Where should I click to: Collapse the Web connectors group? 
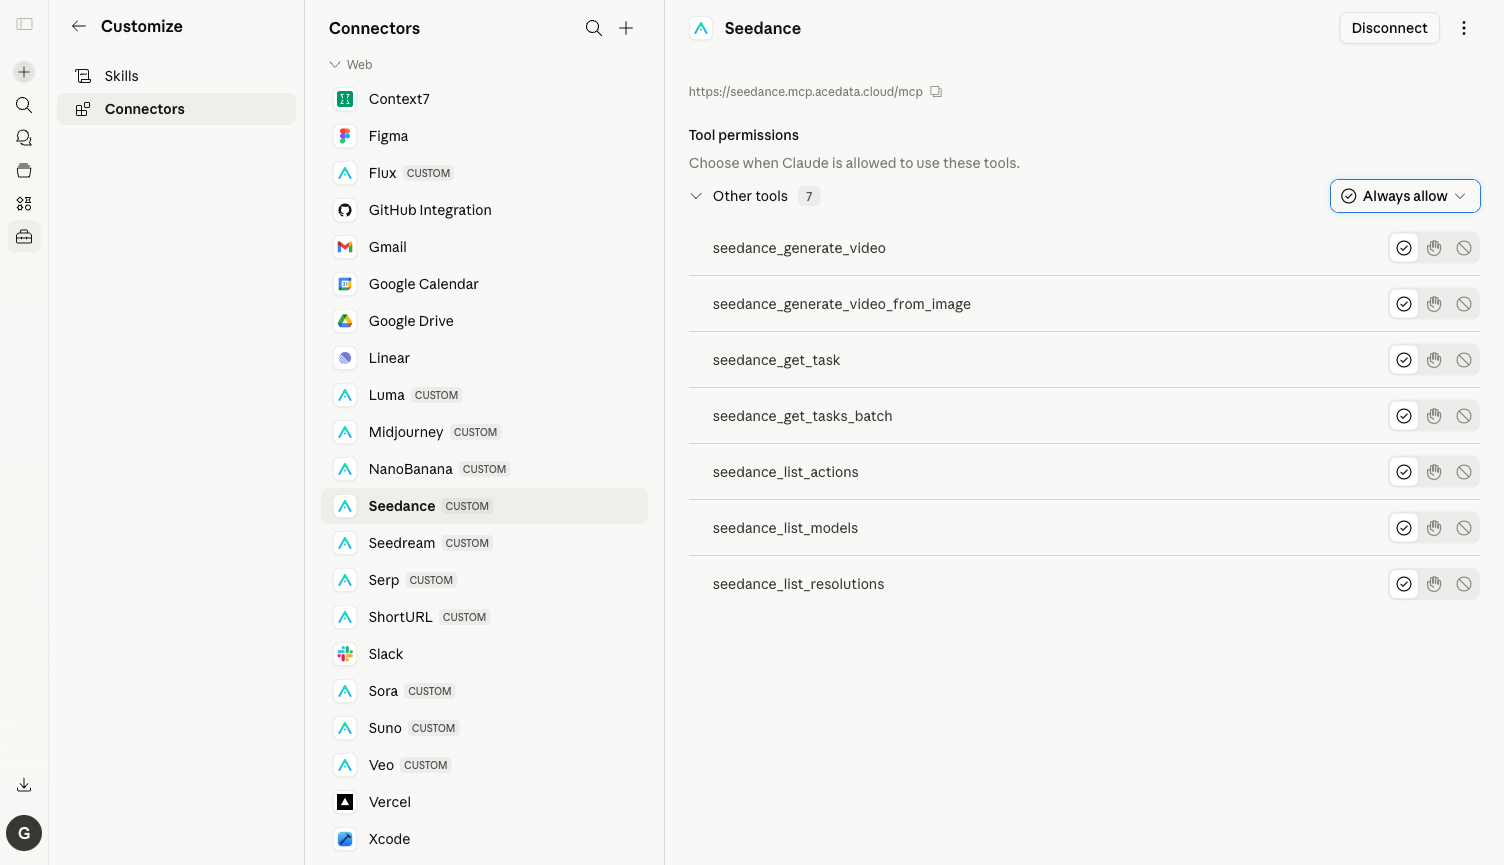(335, 65)
